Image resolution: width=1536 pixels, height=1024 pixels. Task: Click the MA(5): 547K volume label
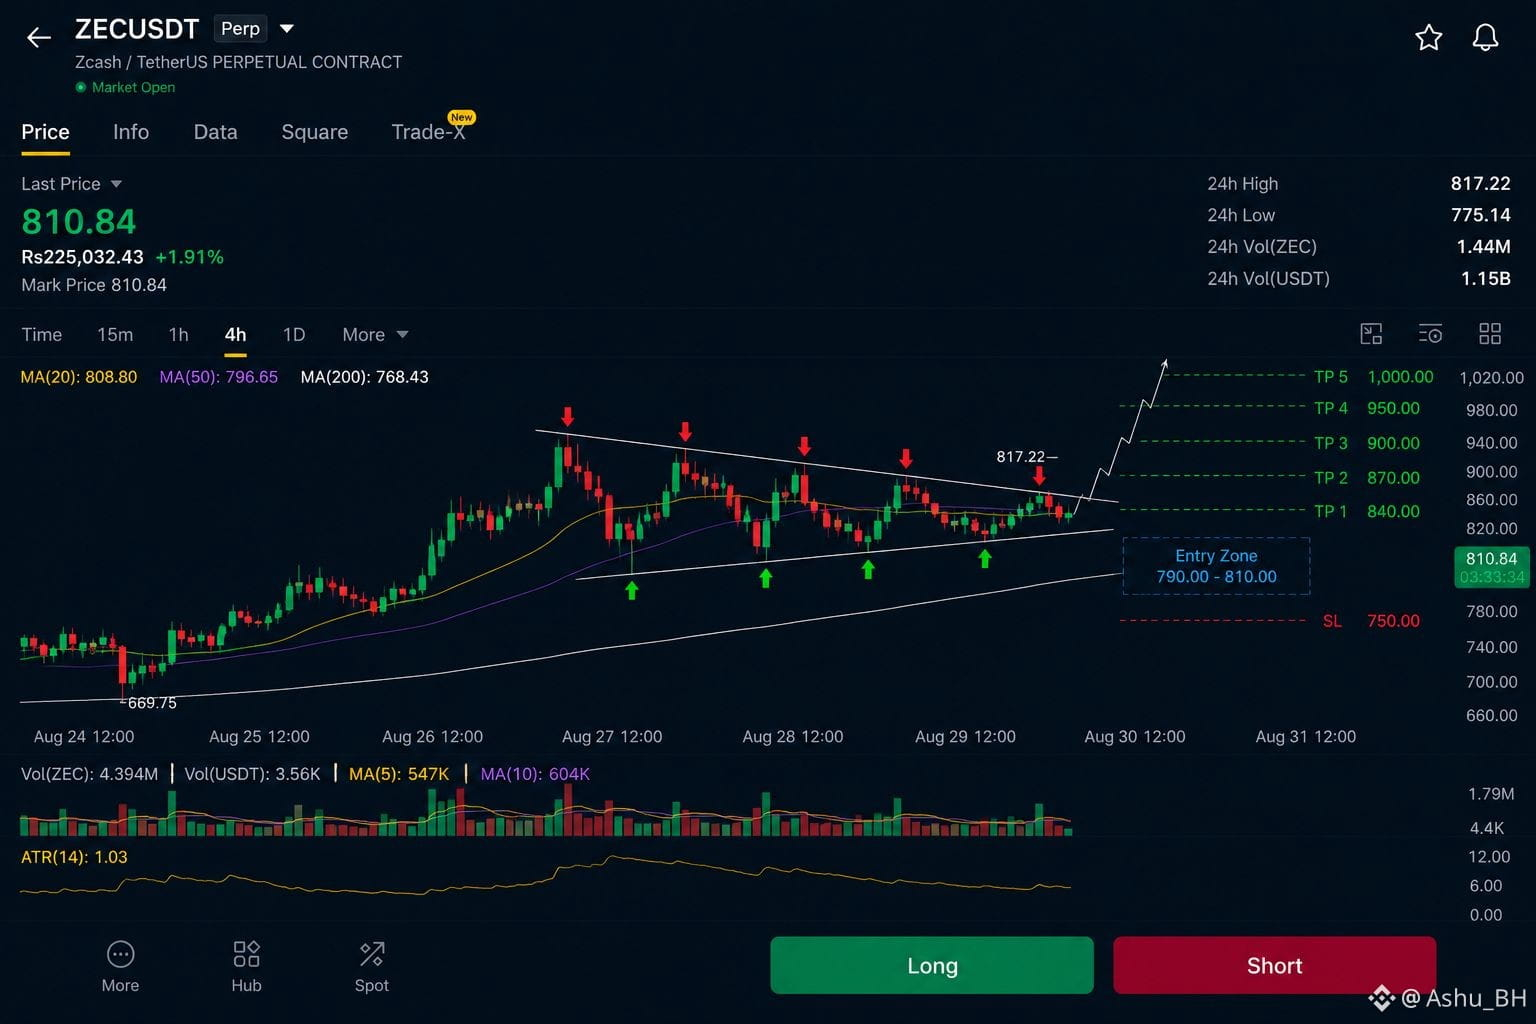(399, 774)
